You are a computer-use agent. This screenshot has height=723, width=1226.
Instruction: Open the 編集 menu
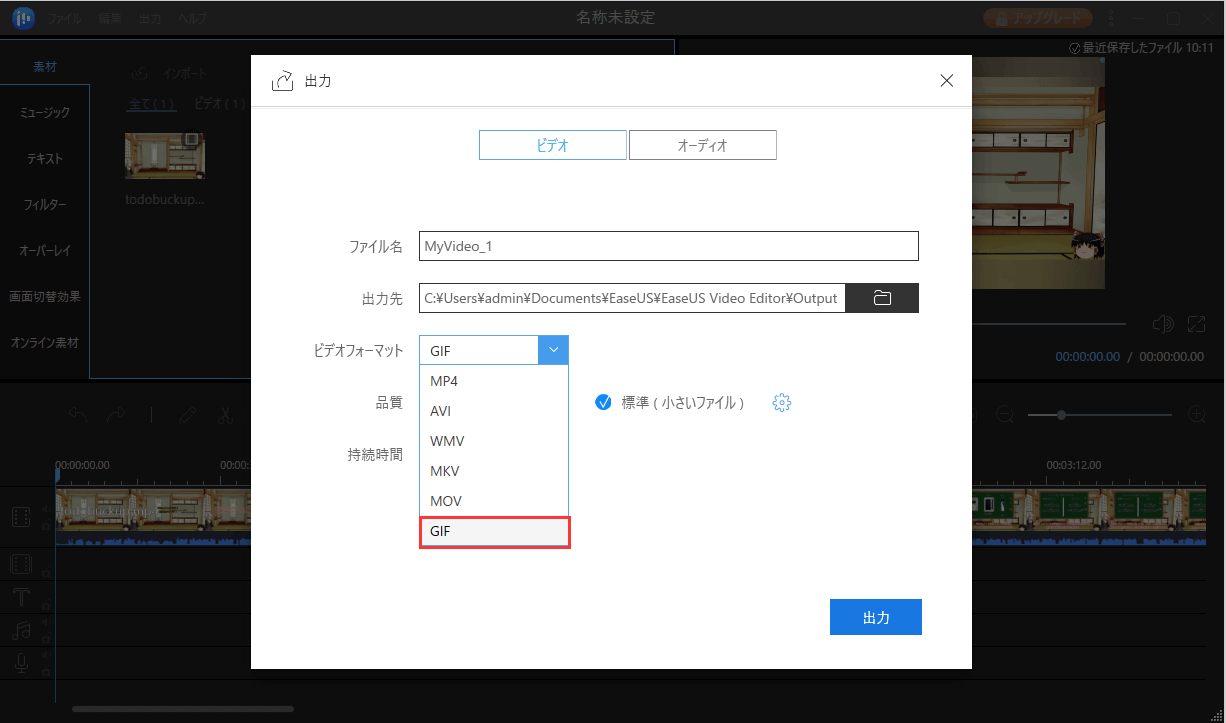110,19
